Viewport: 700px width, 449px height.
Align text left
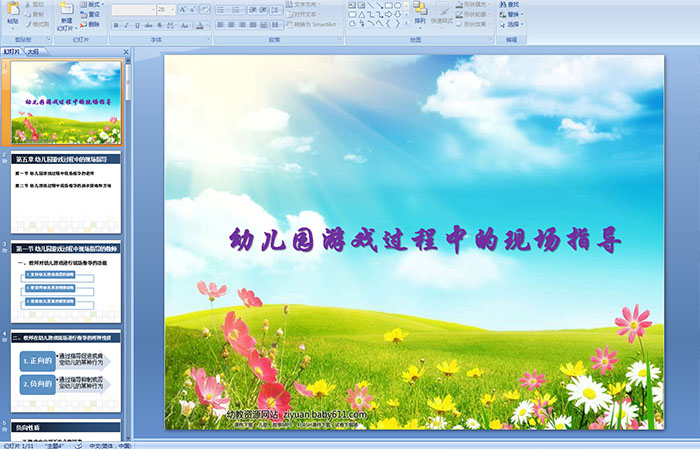221,25
